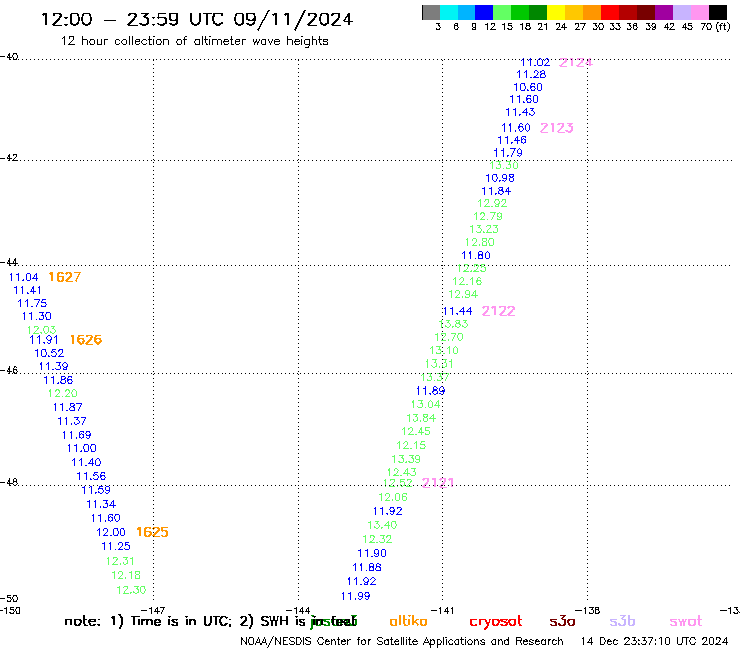Image resolution: width=740 pixels, height=650 pixels.
Task: Click the pink time label 2121
Action: point(437,483)
